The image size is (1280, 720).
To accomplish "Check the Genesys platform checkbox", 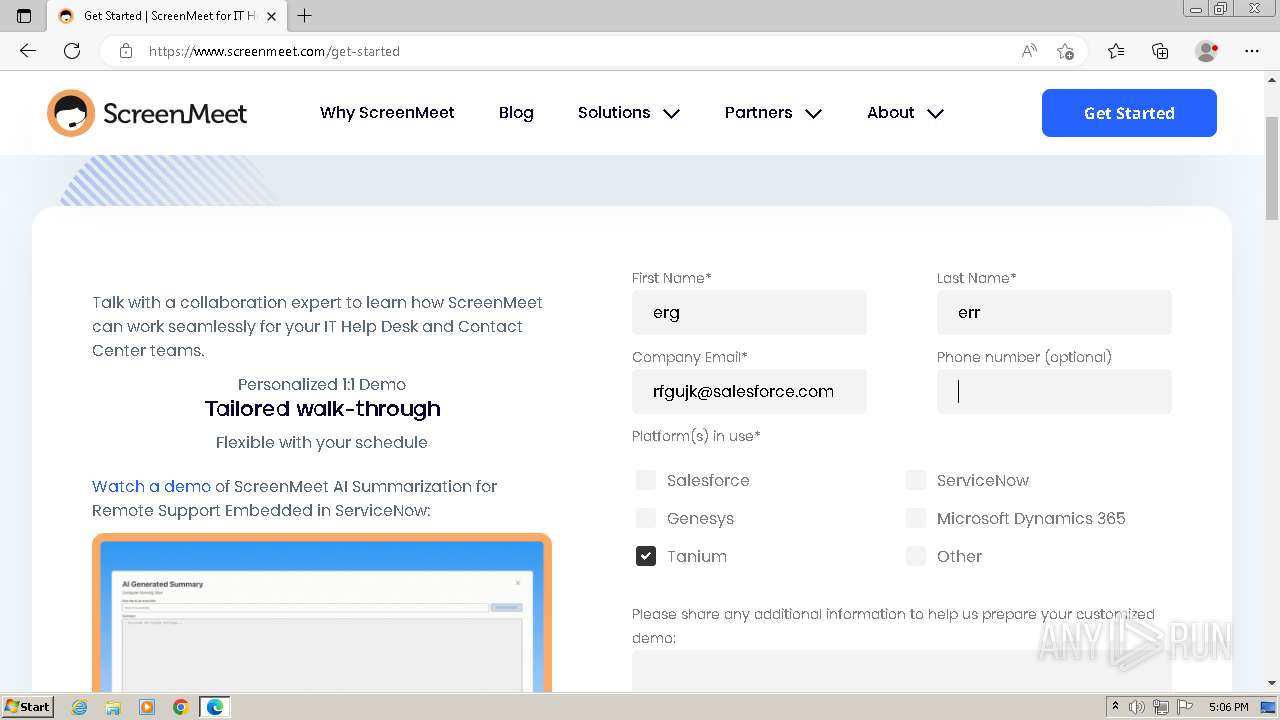I will coord(646,518).
